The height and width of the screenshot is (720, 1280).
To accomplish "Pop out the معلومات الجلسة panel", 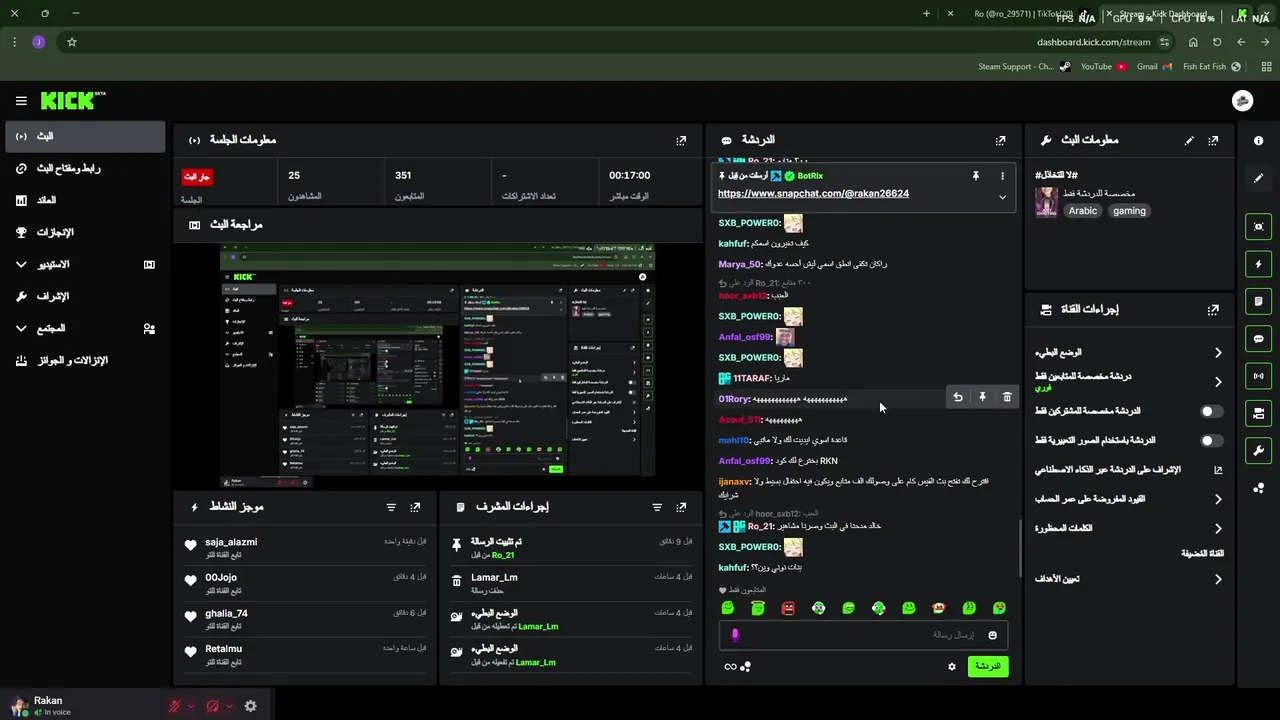I will click(x=681, y=141).
